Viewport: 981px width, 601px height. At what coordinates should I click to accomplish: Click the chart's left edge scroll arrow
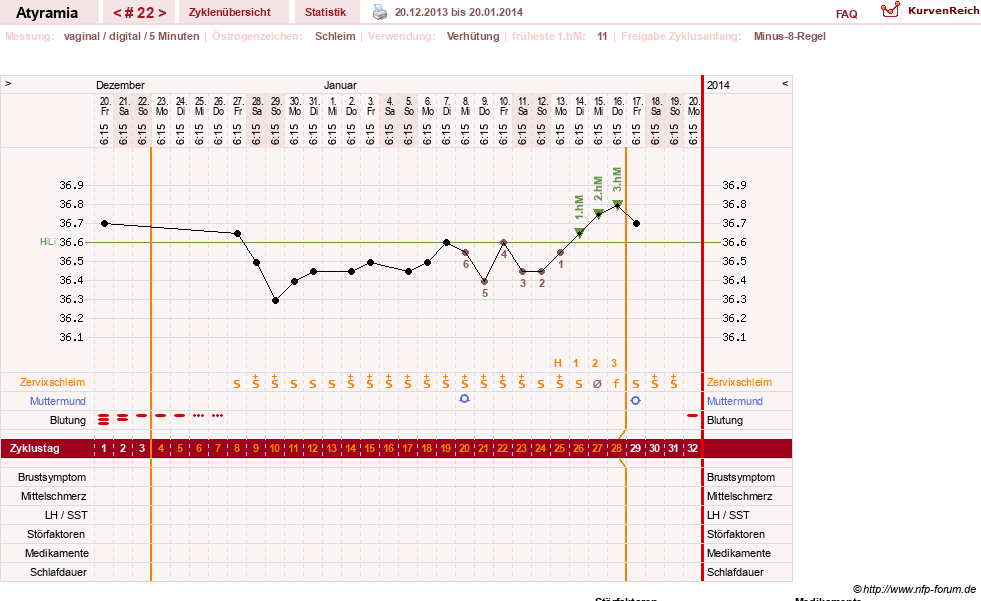(8, 83)
